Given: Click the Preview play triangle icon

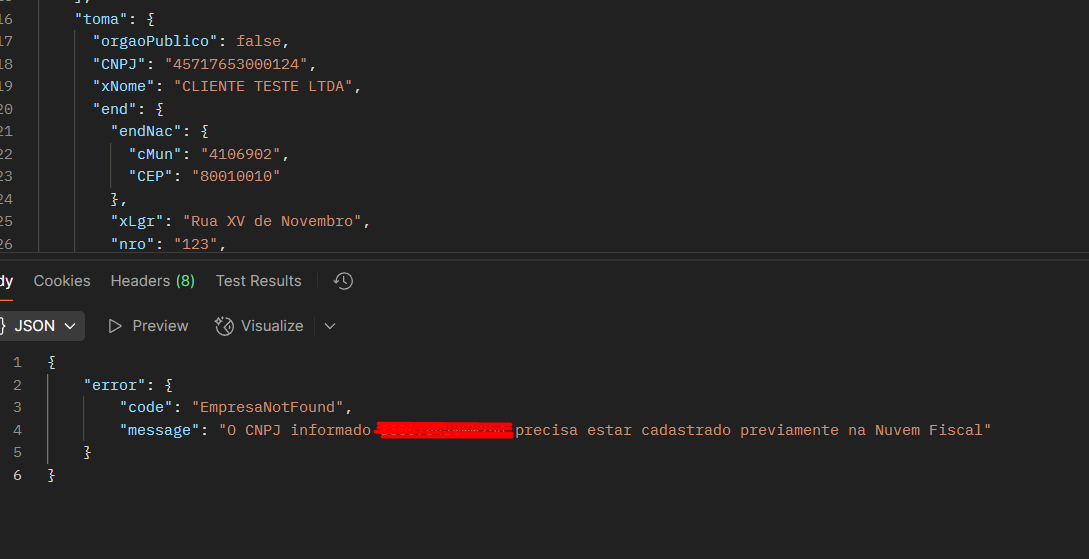Looking at the screenshot, I should tap(115, 326).
